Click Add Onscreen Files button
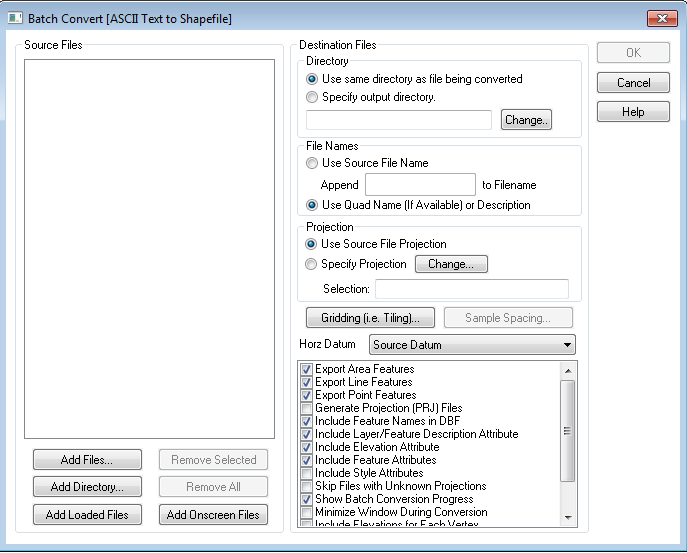 [213, 515]
